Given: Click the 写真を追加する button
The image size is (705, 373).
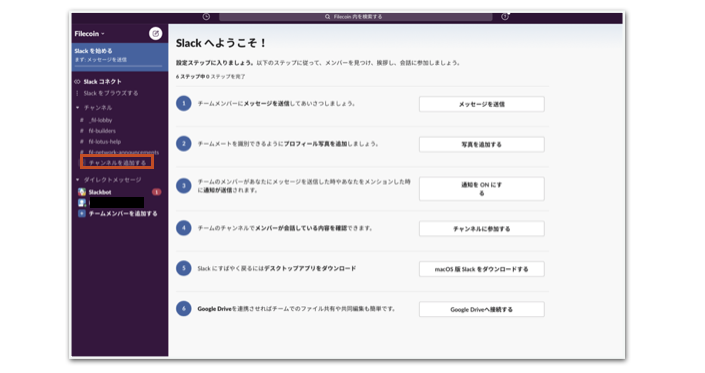Looking at the screenshot, I should point(482,145).
